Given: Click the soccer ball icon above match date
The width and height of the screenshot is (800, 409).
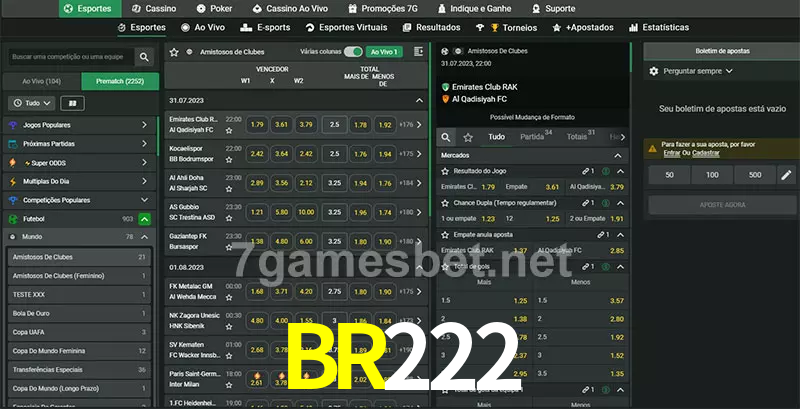Looking at the screenshot, I should point(444,52).
